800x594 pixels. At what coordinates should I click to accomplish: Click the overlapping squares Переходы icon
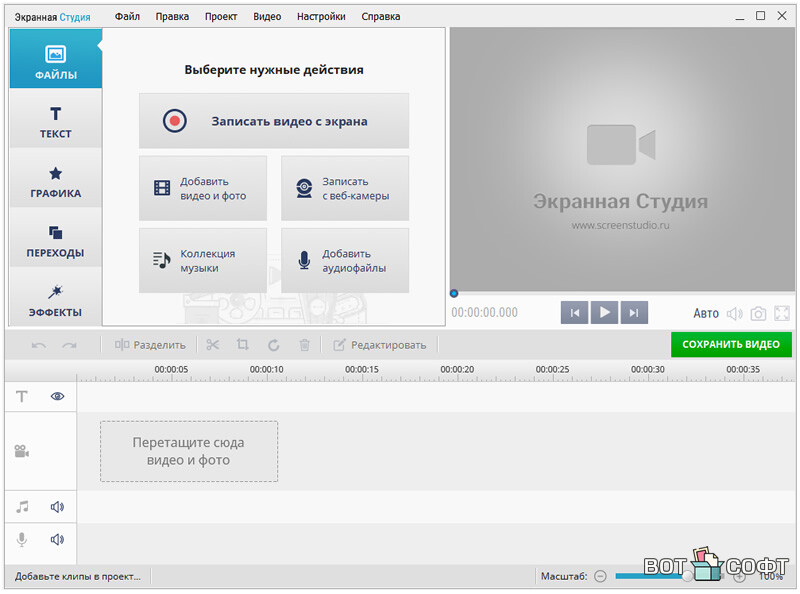[x=56, y=233]
